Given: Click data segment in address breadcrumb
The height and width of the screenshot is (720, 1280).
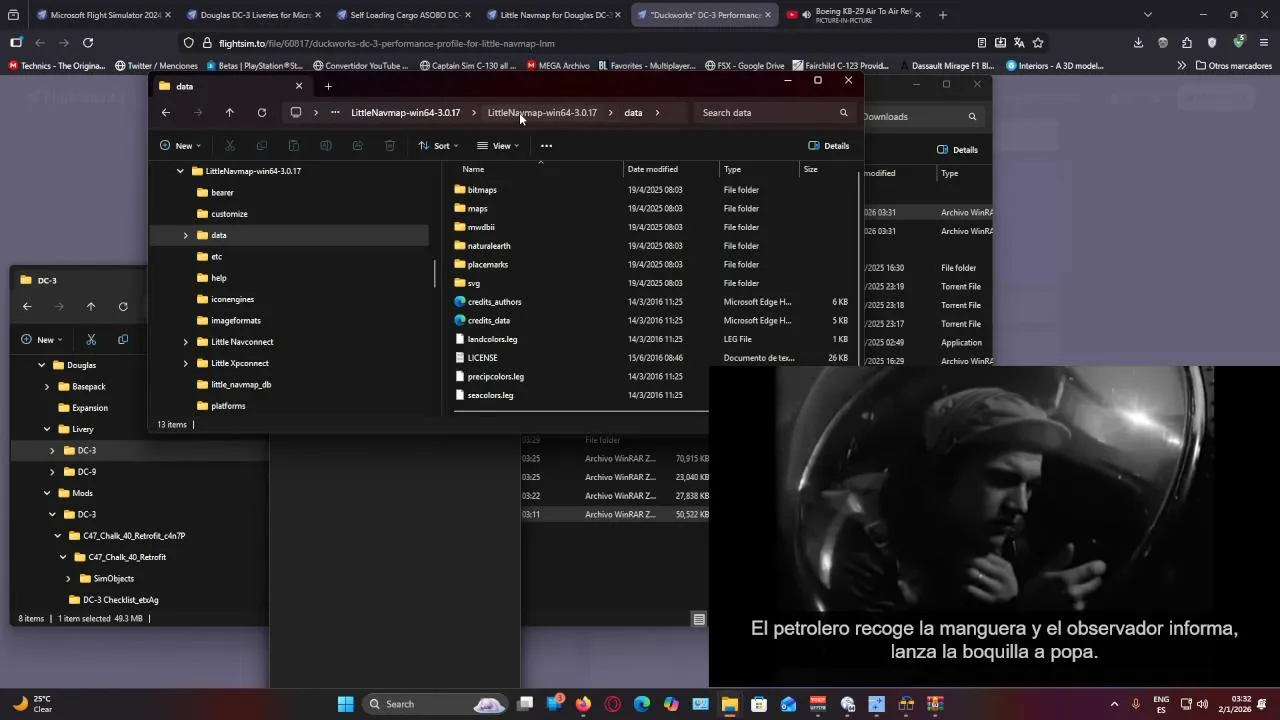Looking at the screenshot, I should 633,113.
